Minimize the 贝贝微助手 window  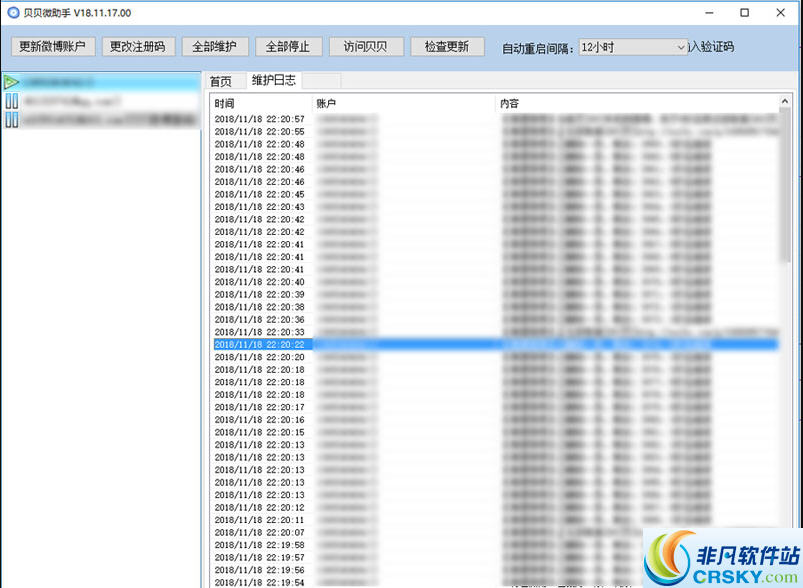click(x=709, y=13)
